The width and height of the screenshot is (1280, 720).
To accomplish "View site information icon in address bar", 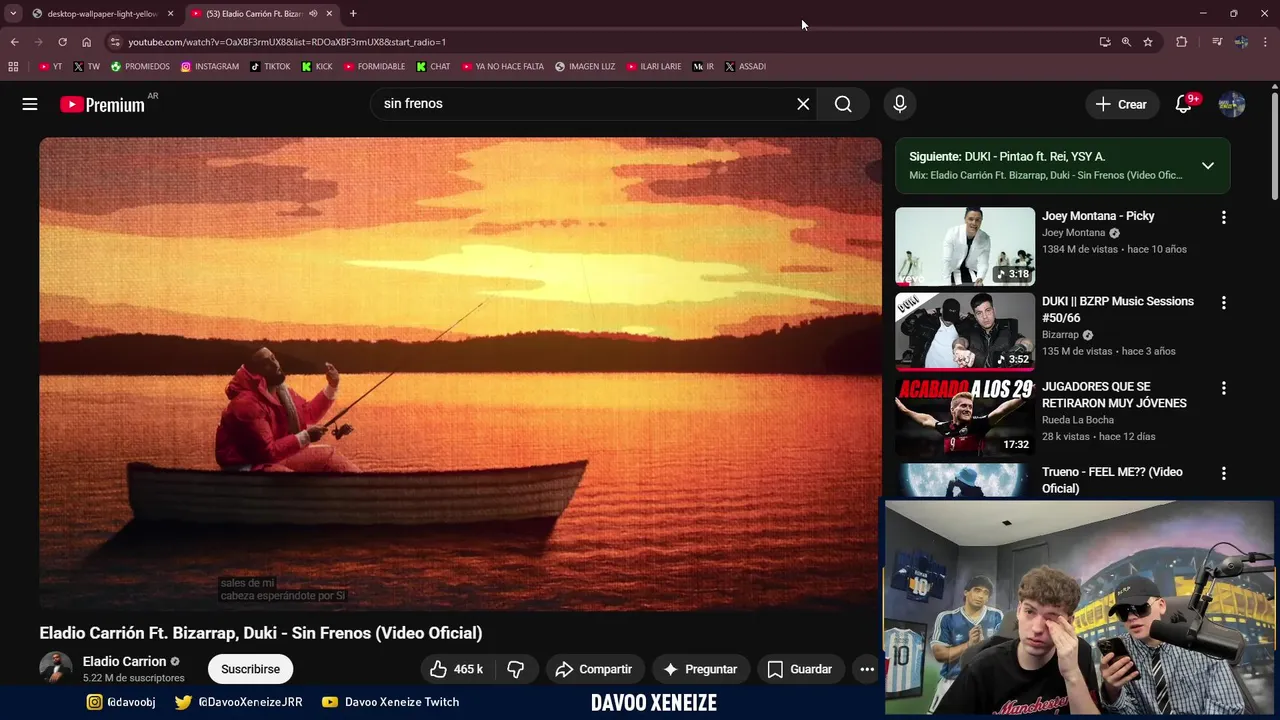I will pyautogui.click(x=115, y=42).
